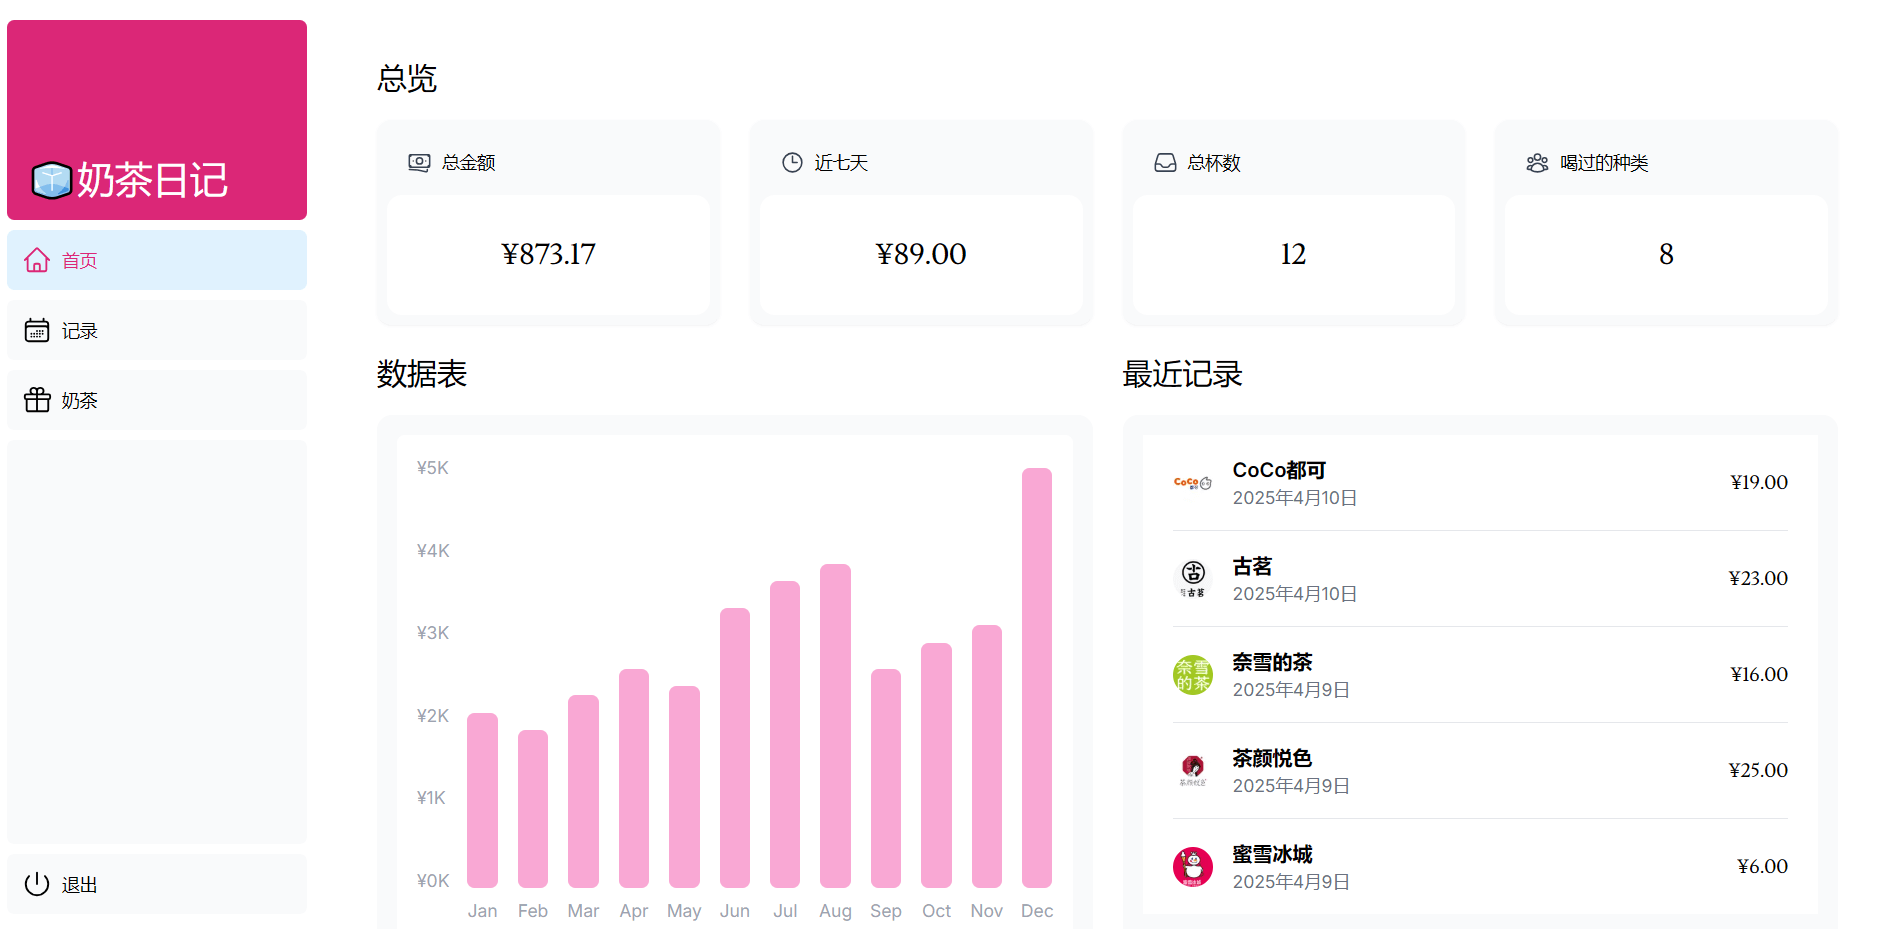
Task: Click the CoCo都可 brand logo
Action: (1192, 483)
